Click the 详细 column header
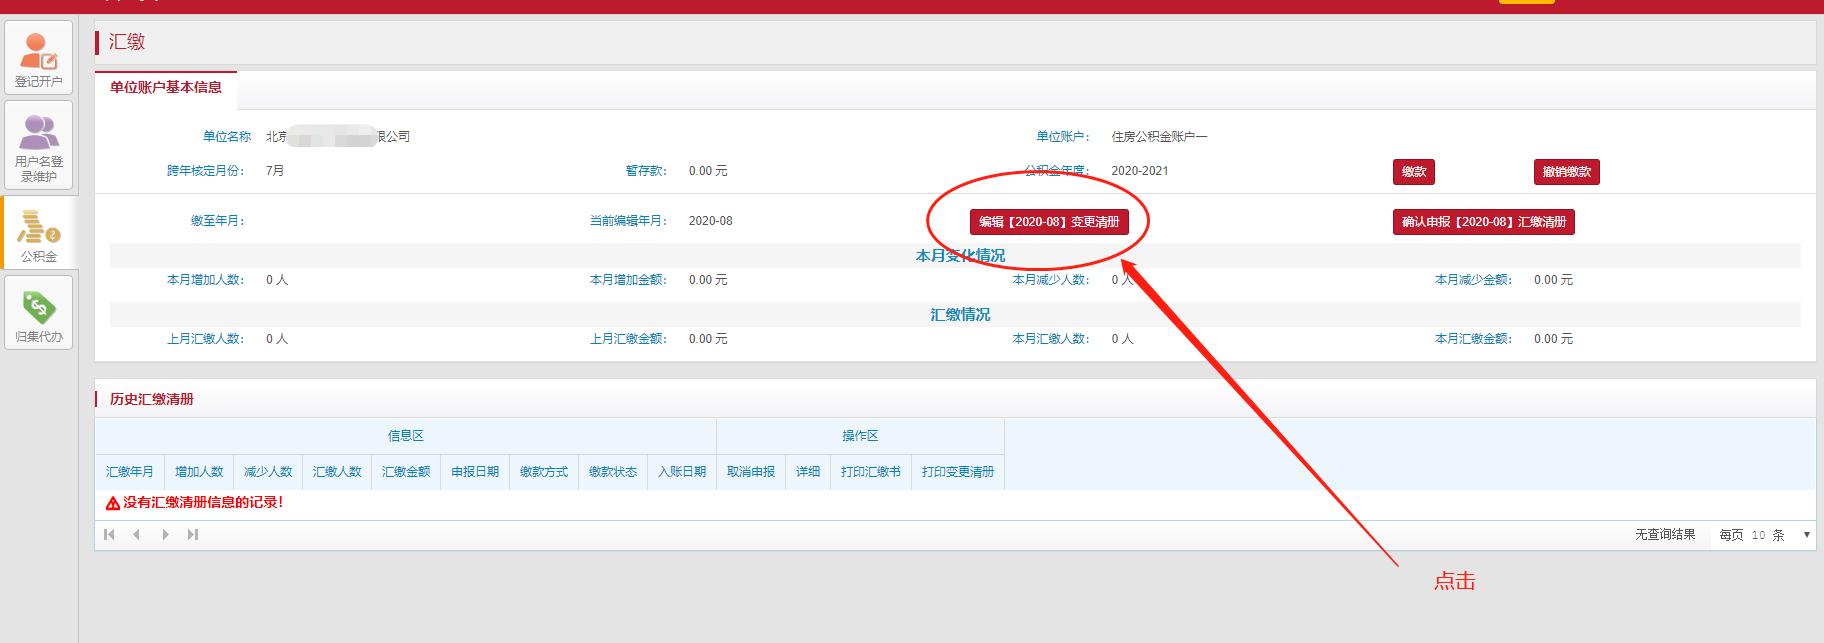The height and width of the screenshot is (643, 1824). coord(808,472)
